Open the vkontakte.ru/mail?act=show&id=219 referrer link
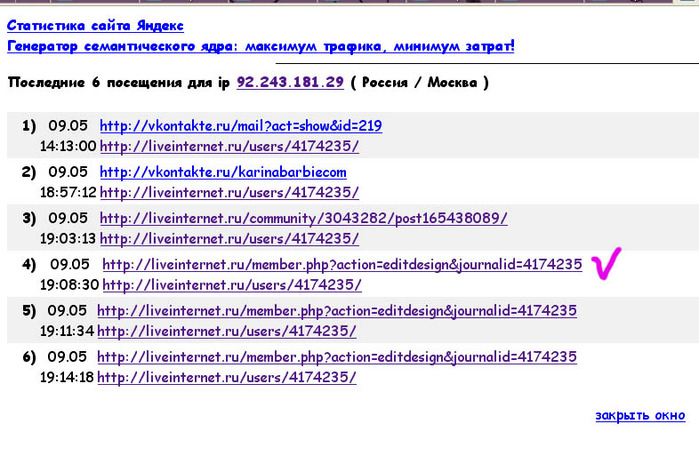The image size is (699, 464). coord(241,126)
